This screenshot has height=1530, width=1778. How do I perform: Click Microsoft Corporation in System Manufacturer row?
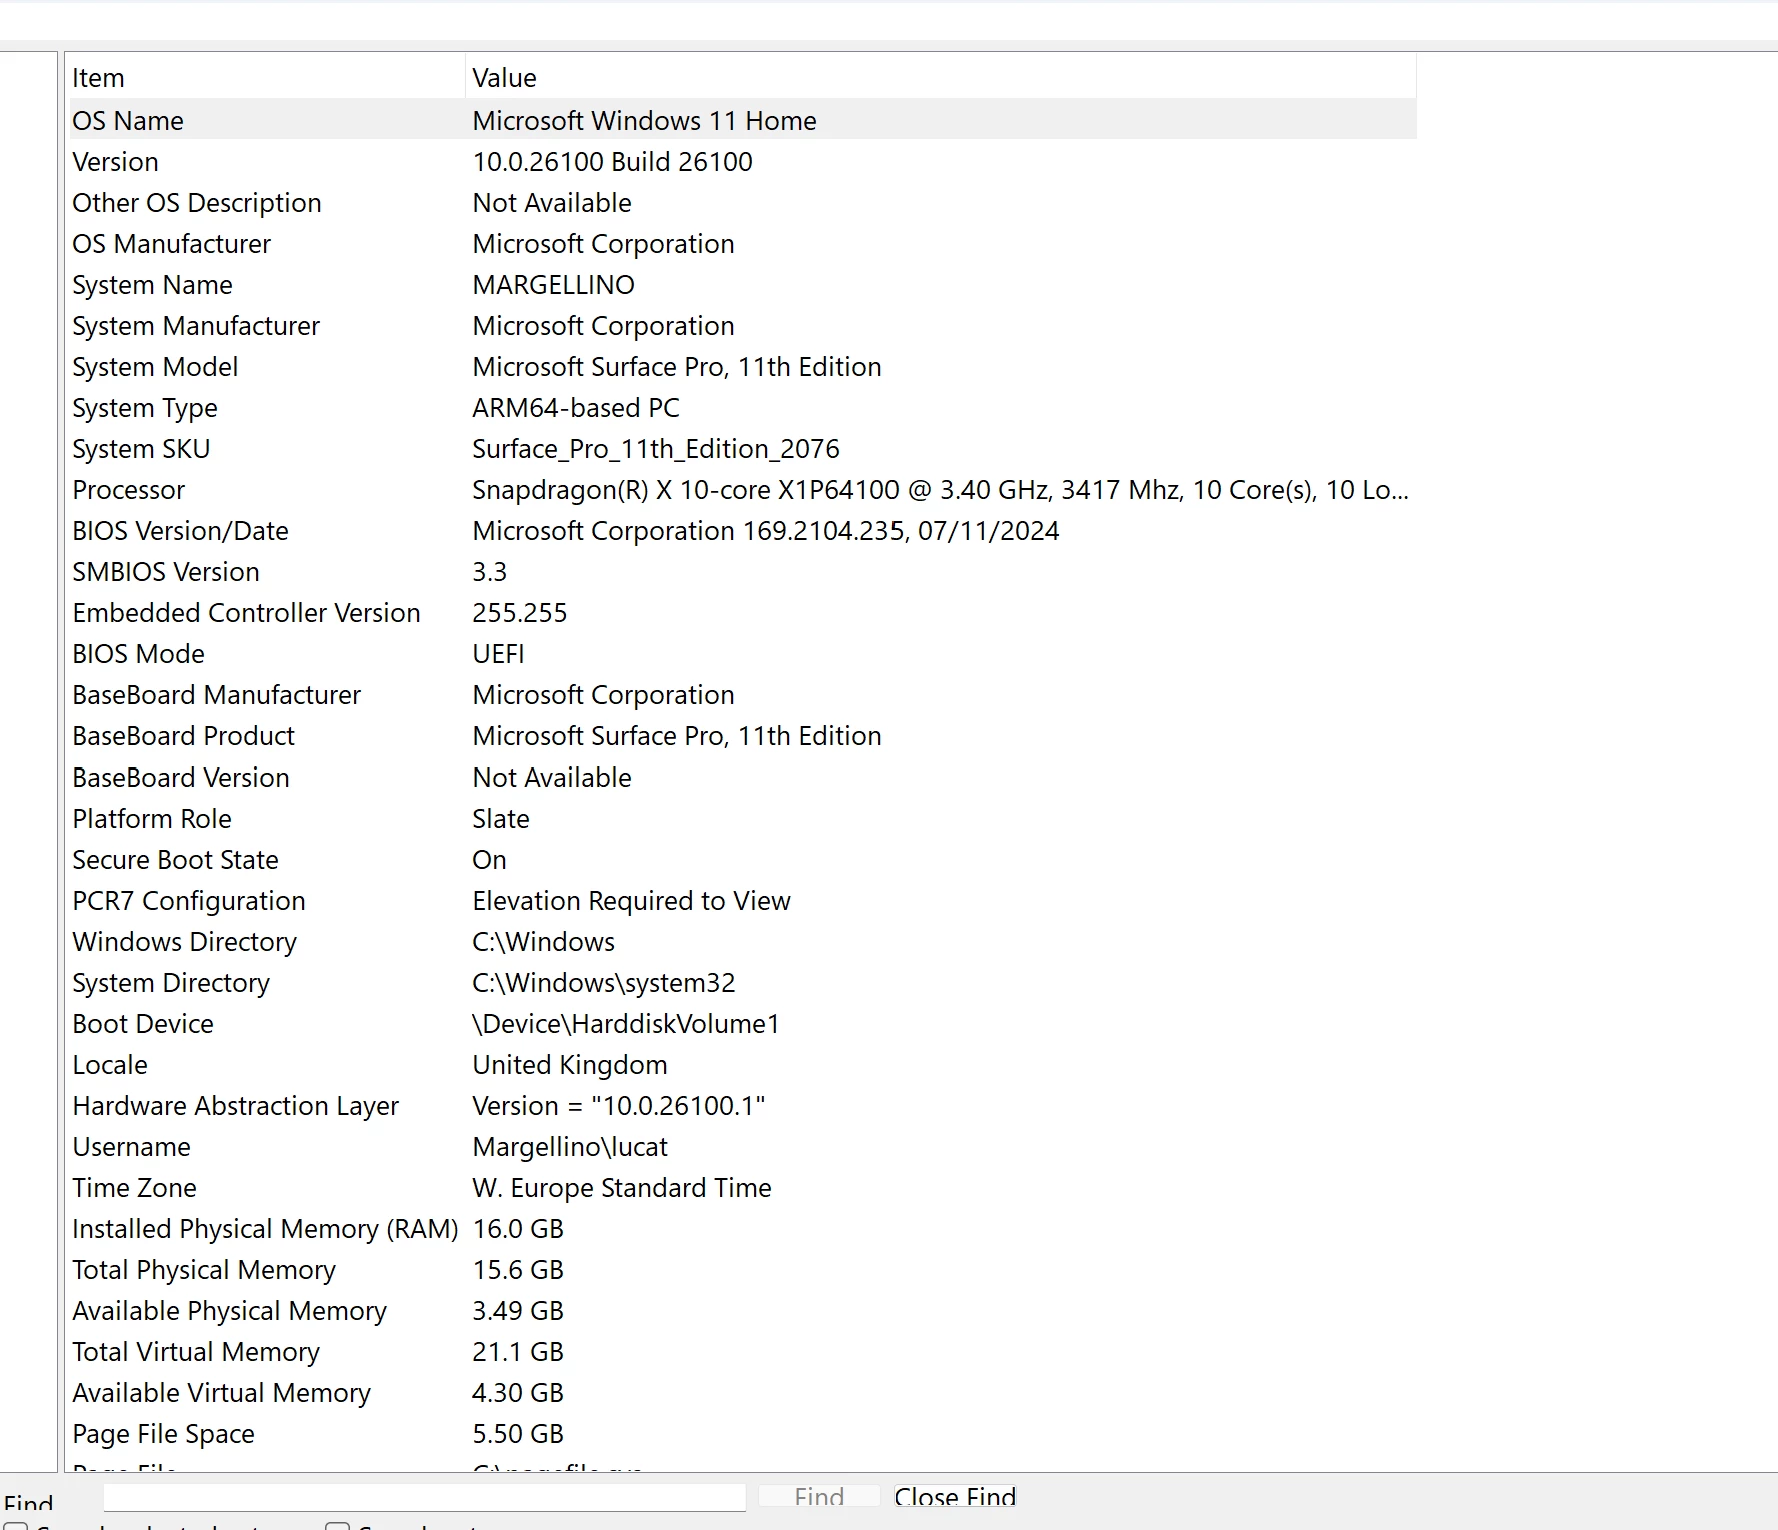[603, 326]
